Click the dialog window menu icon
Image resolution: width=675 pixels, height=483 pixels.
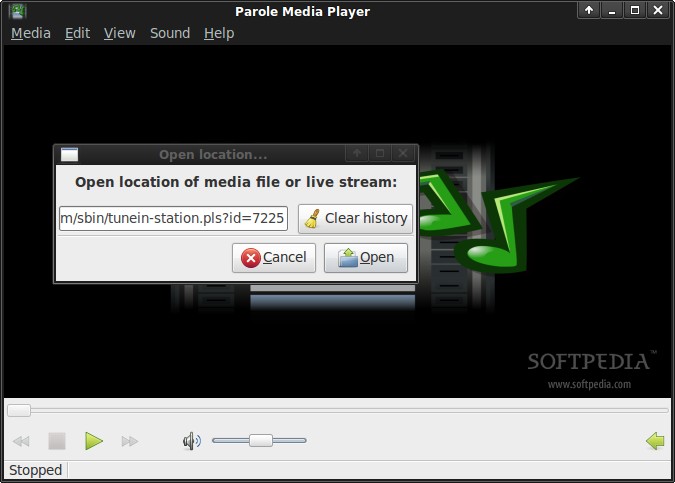(x=69, y=154)
